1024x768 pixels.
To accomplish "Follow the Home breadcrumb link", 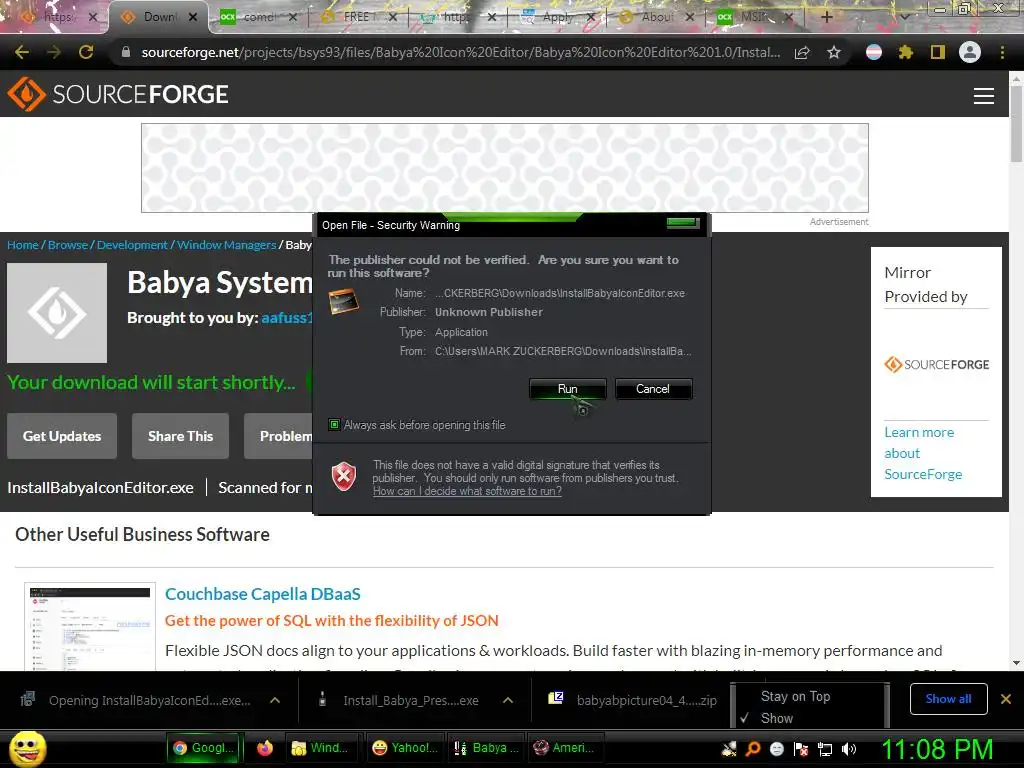I will pos(23,245).
